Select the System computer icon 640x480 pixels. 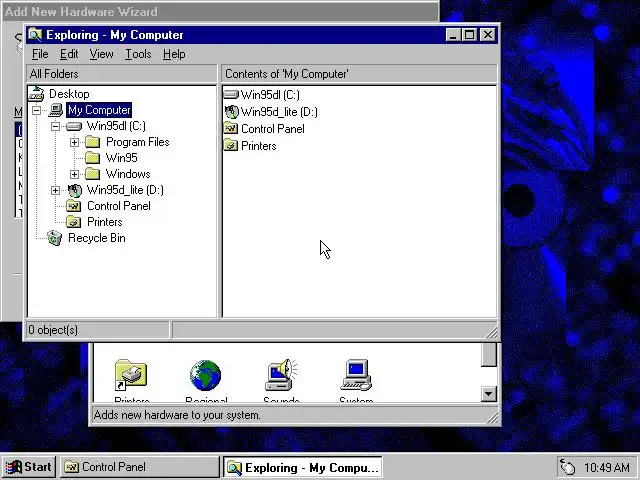356,375
